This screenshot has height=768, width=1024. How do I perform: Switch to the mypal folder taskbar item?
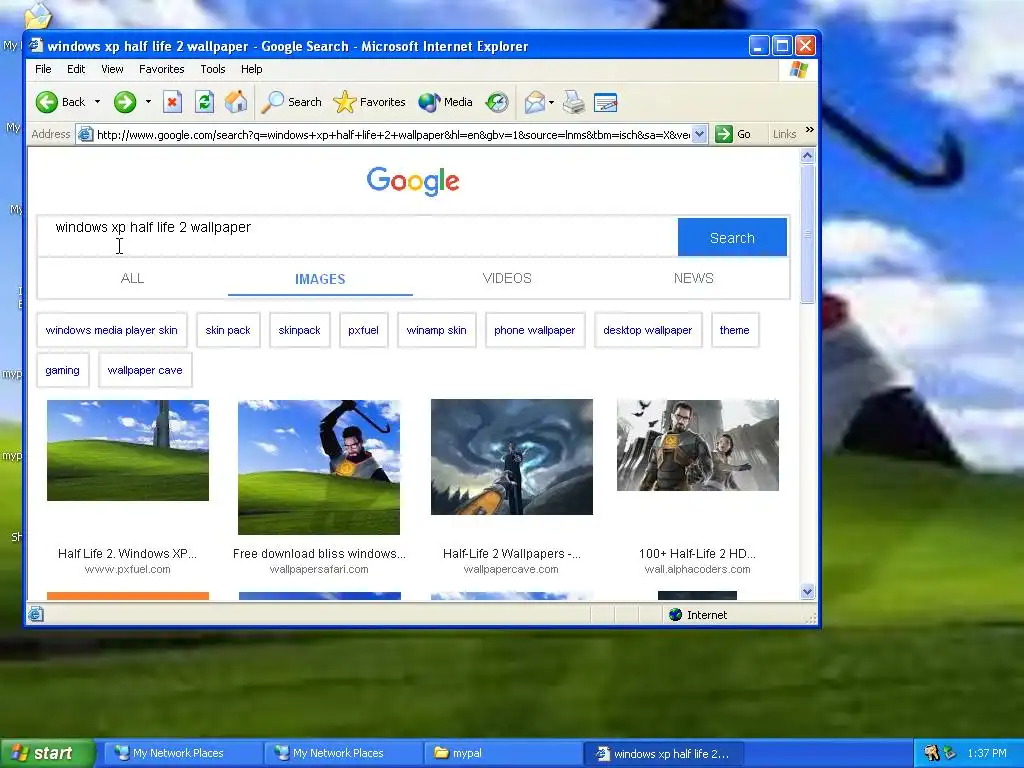(x=503, y=753)
